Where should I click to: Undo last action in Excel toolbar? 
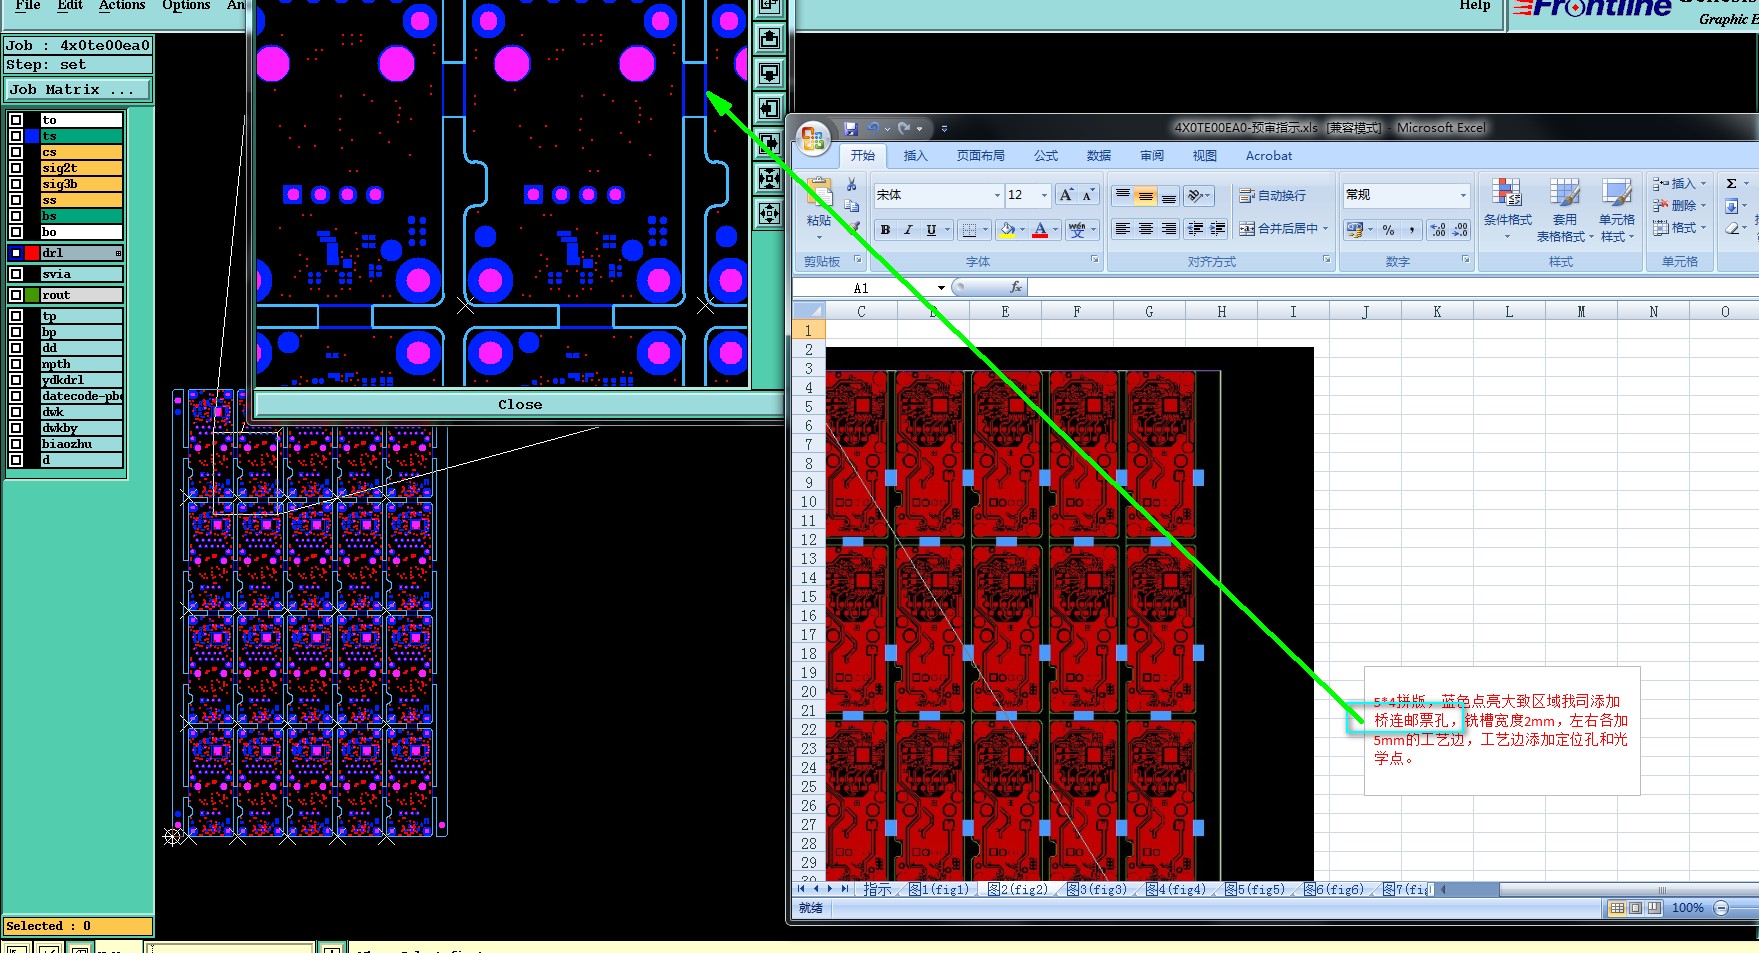pyautogui.click(x=873, y=128)
